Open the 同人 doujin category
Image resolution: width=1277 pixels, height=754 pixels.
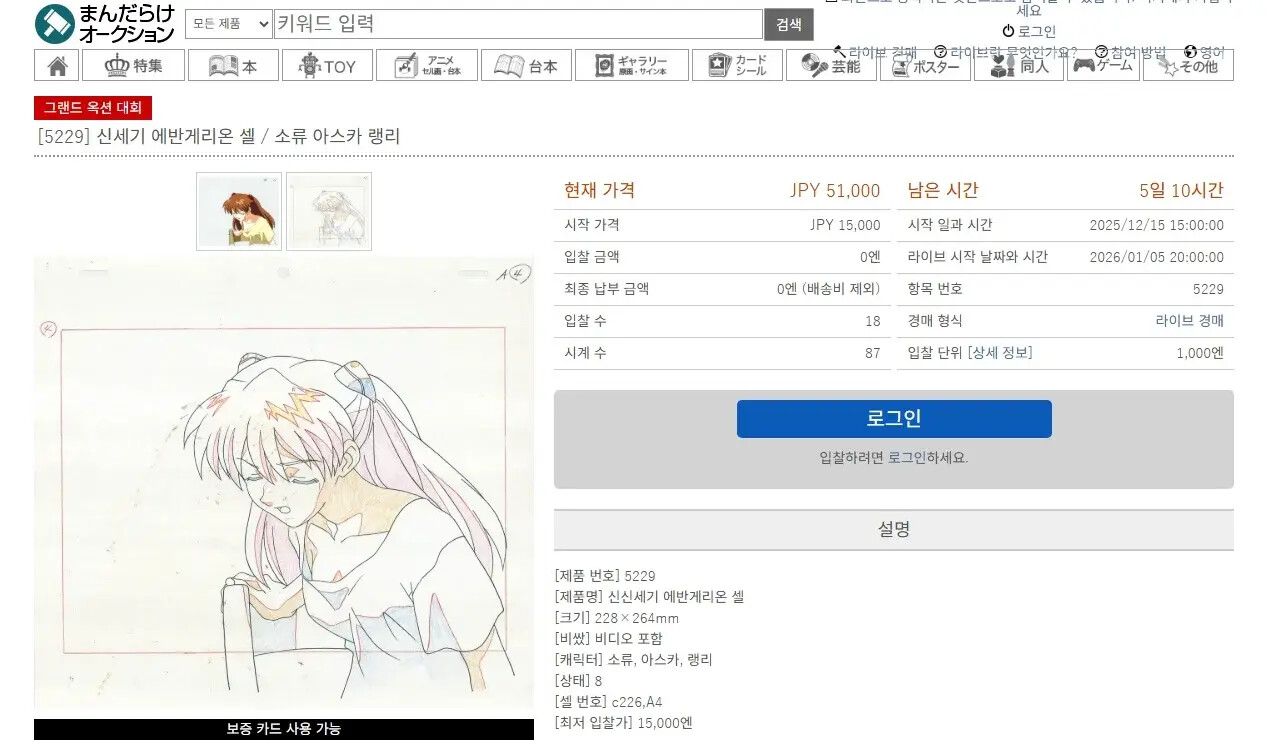coord(1019,65)
